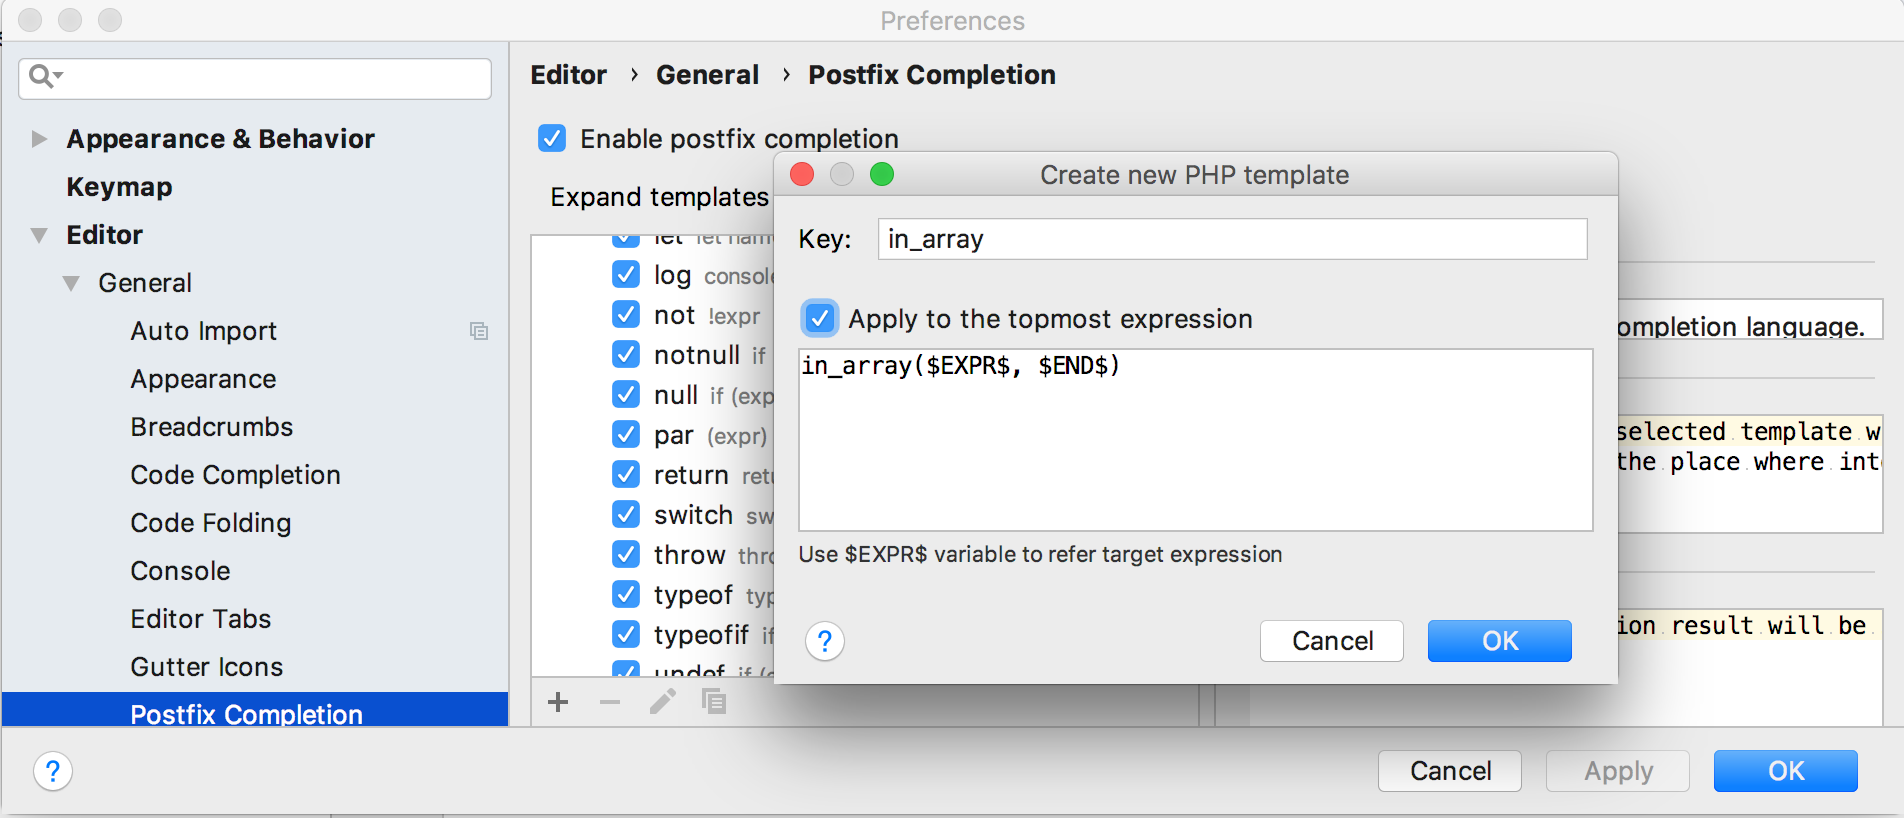Screen dimensions: 1904x818
Task: Uncheck the typeof template checkbox
Action: click(626, 594)
